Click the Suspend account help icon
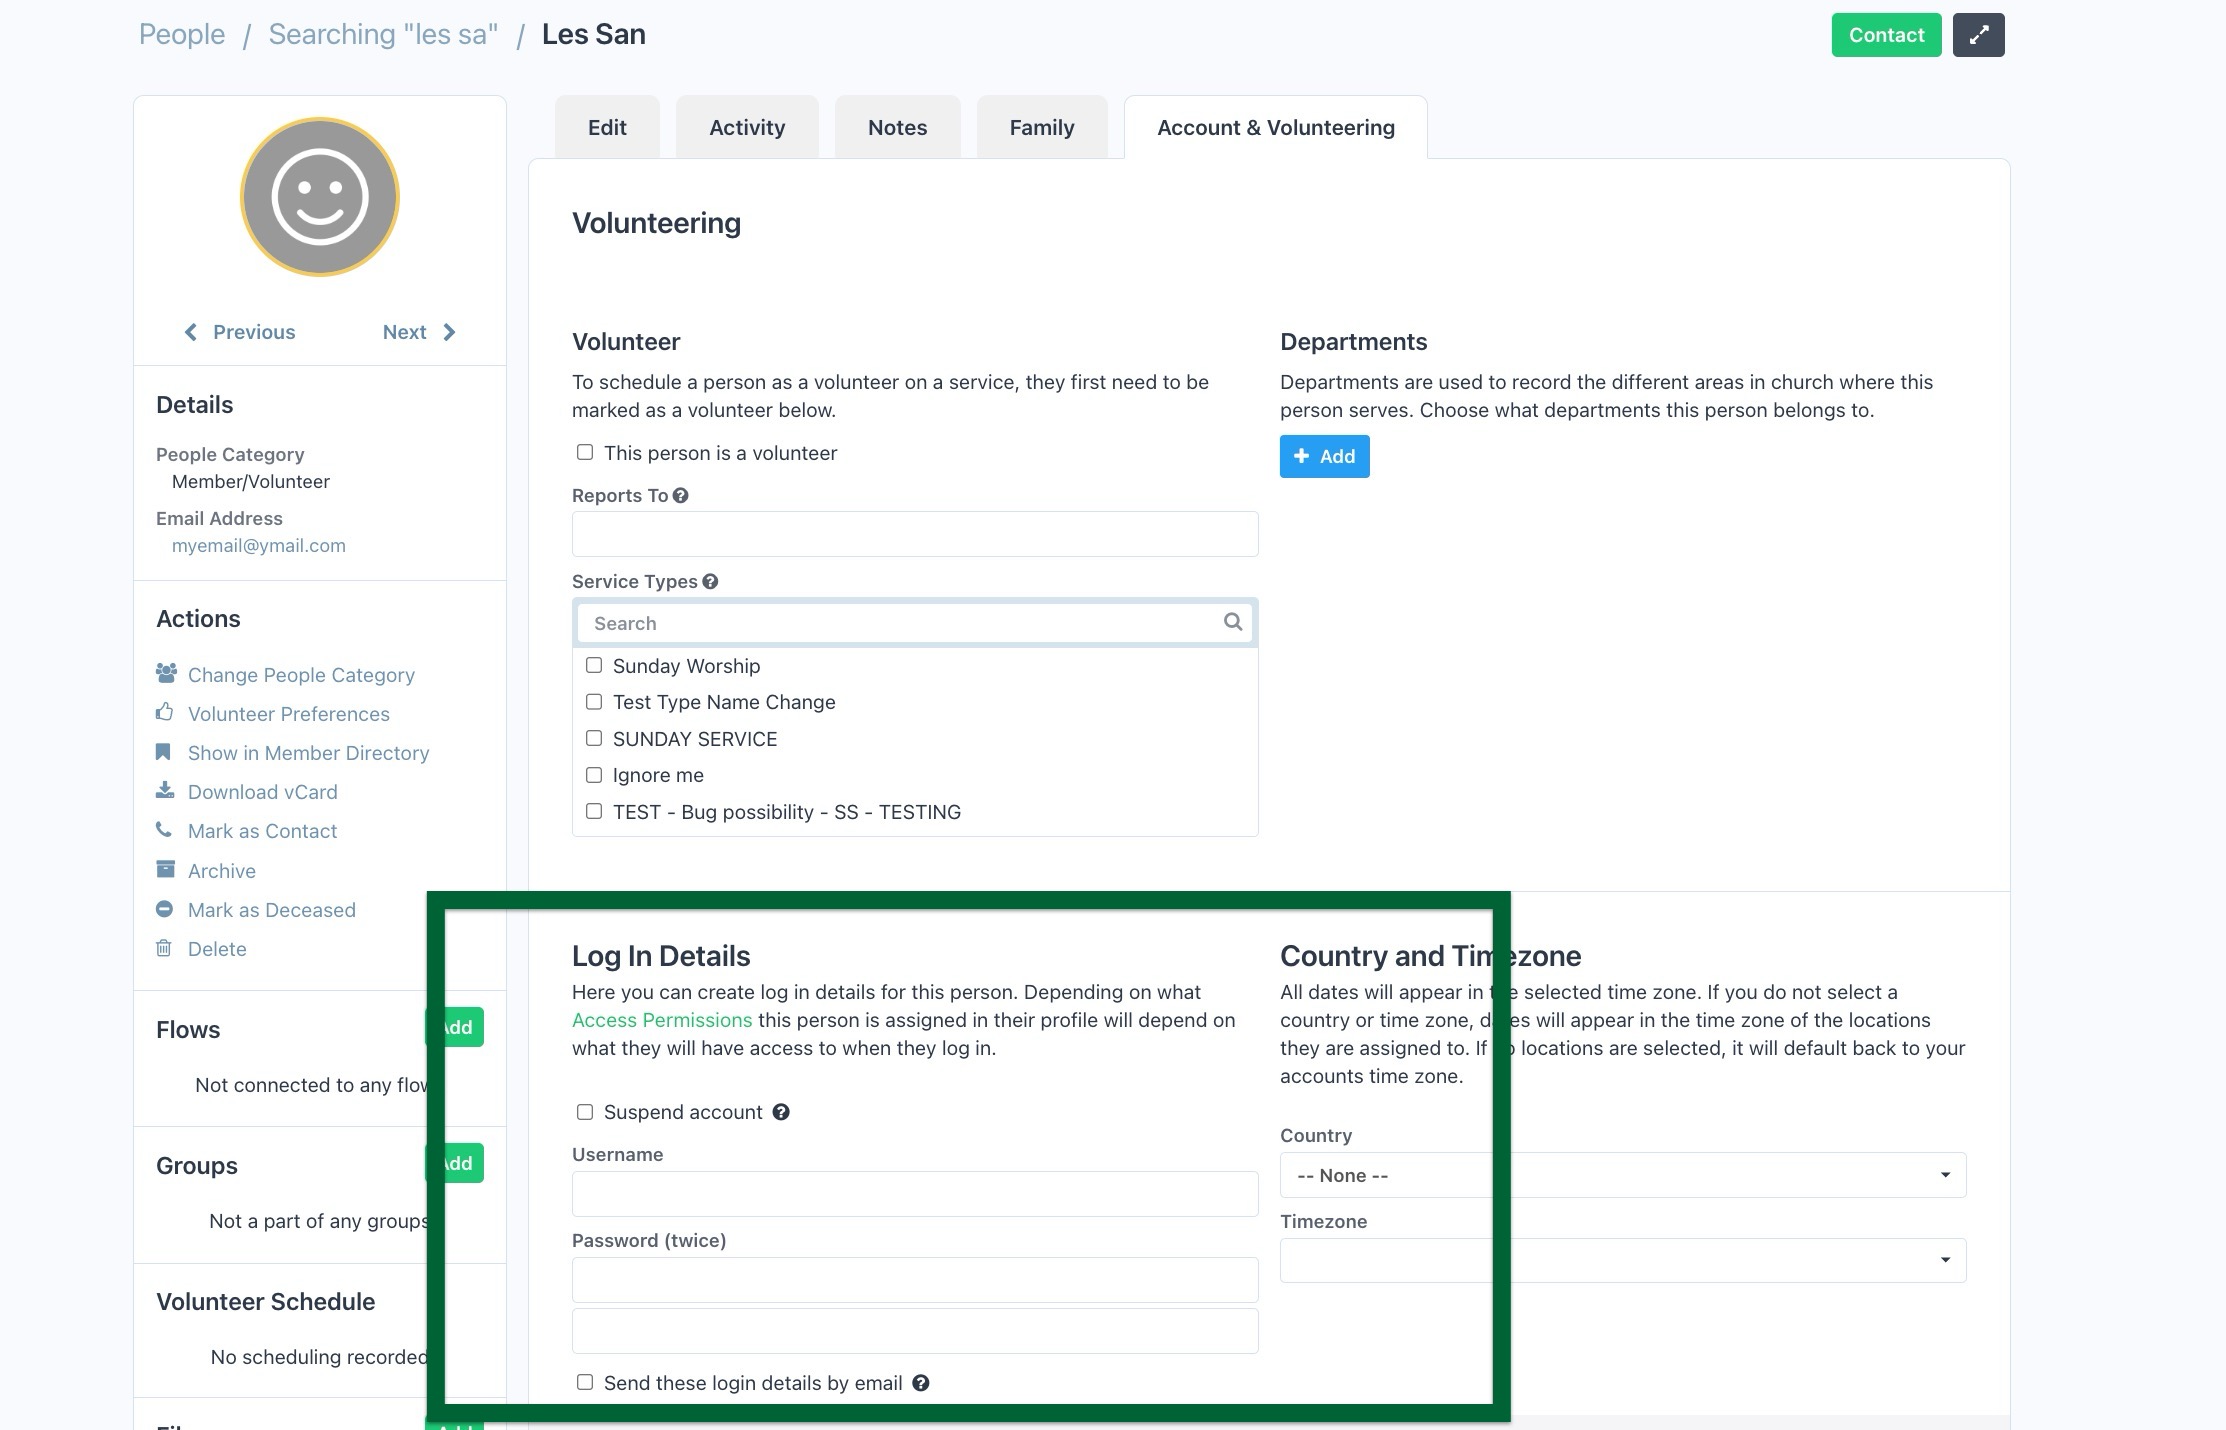This screenshot has width=2226, height=1430. coord(781,1112)
